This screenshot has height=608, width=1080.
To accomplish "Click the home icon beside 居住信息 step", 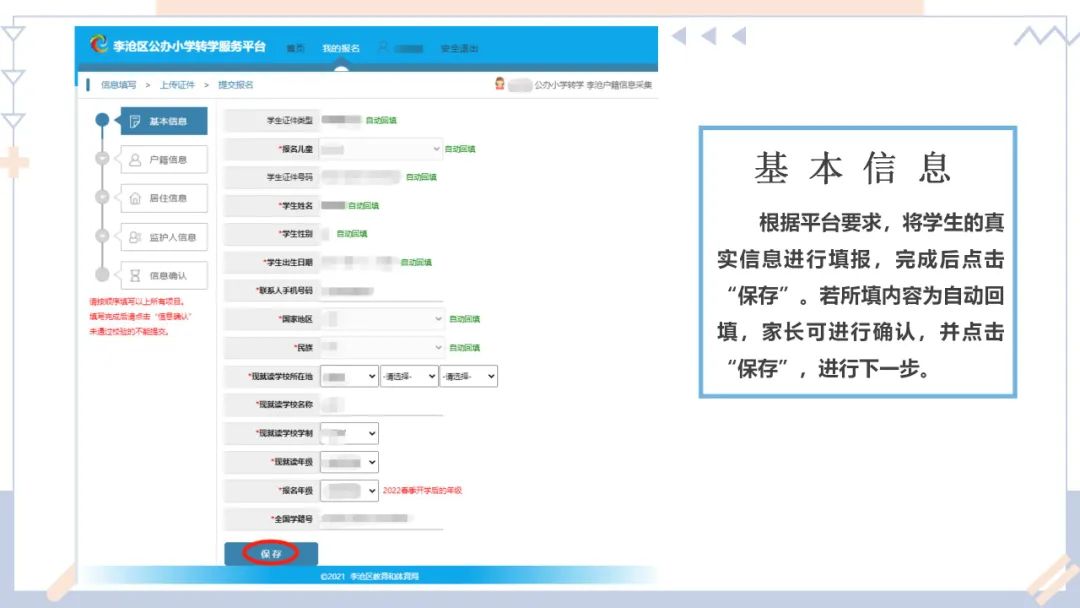I will [136, 198].
